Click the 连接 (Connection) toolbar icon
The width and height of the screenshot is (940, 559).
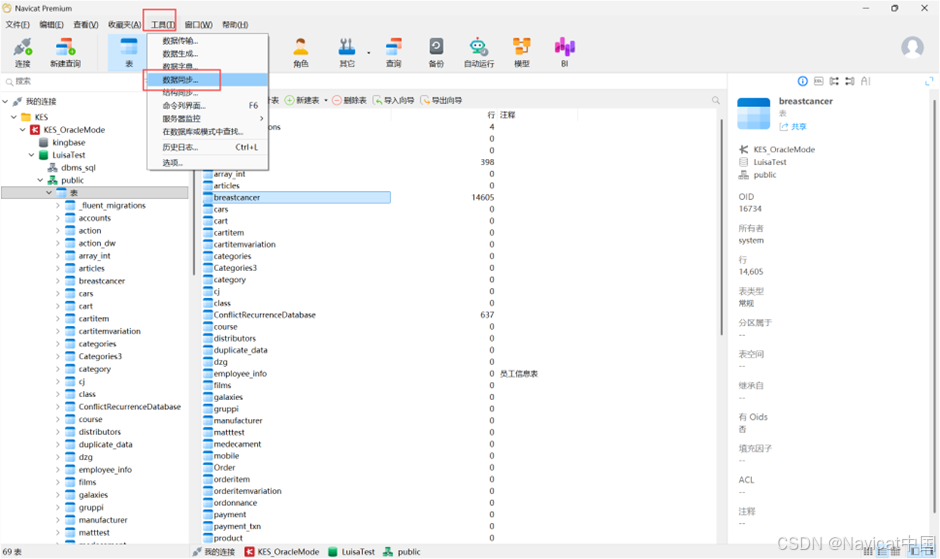[23, 52]
